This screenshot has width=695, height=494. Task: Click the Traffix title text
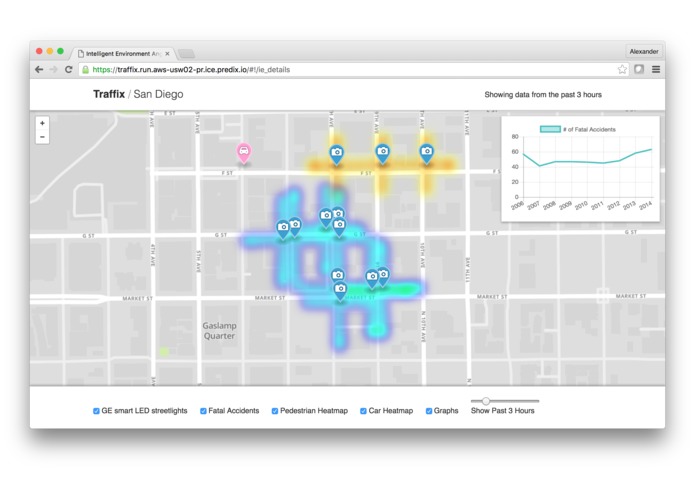click(109, 94)
